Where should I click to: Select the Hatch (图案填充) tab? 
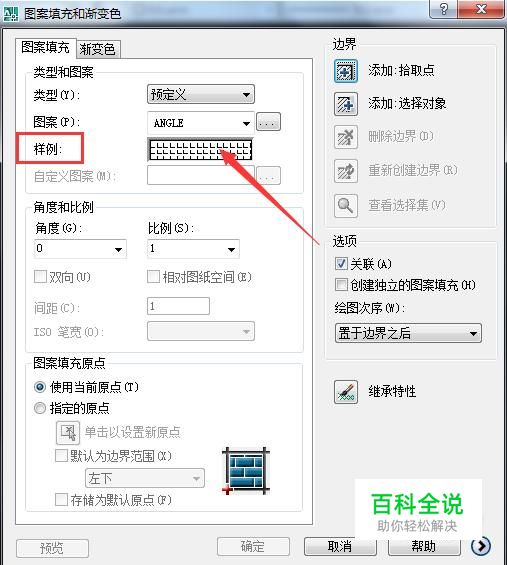point(45,47)
